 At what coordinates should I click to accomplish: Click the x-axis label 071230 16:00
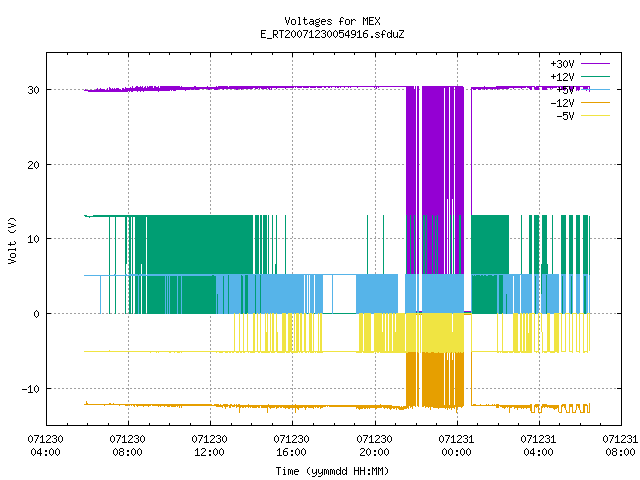point(291,446)
